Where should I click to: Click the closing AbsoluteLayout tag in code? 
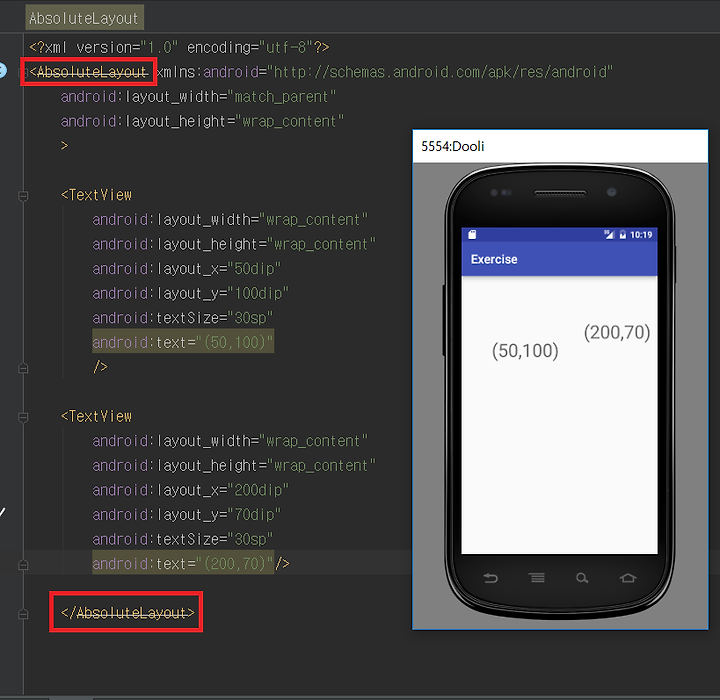[128, 613]
